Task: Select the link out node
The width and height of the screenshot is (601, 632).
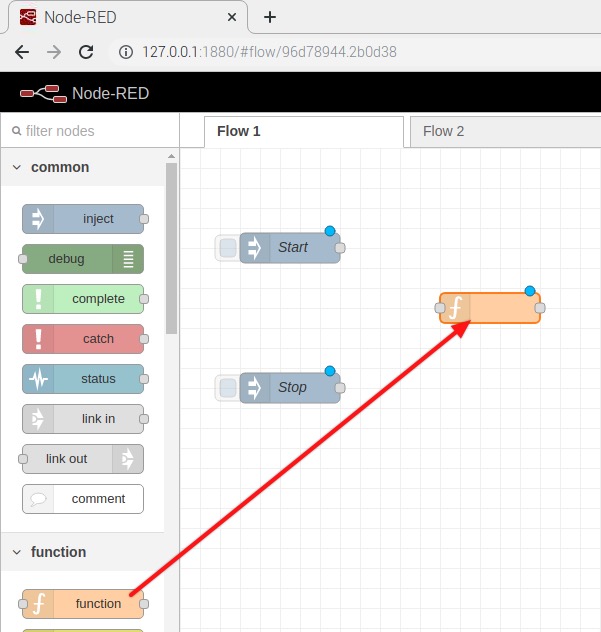Action: click(82, 459)
